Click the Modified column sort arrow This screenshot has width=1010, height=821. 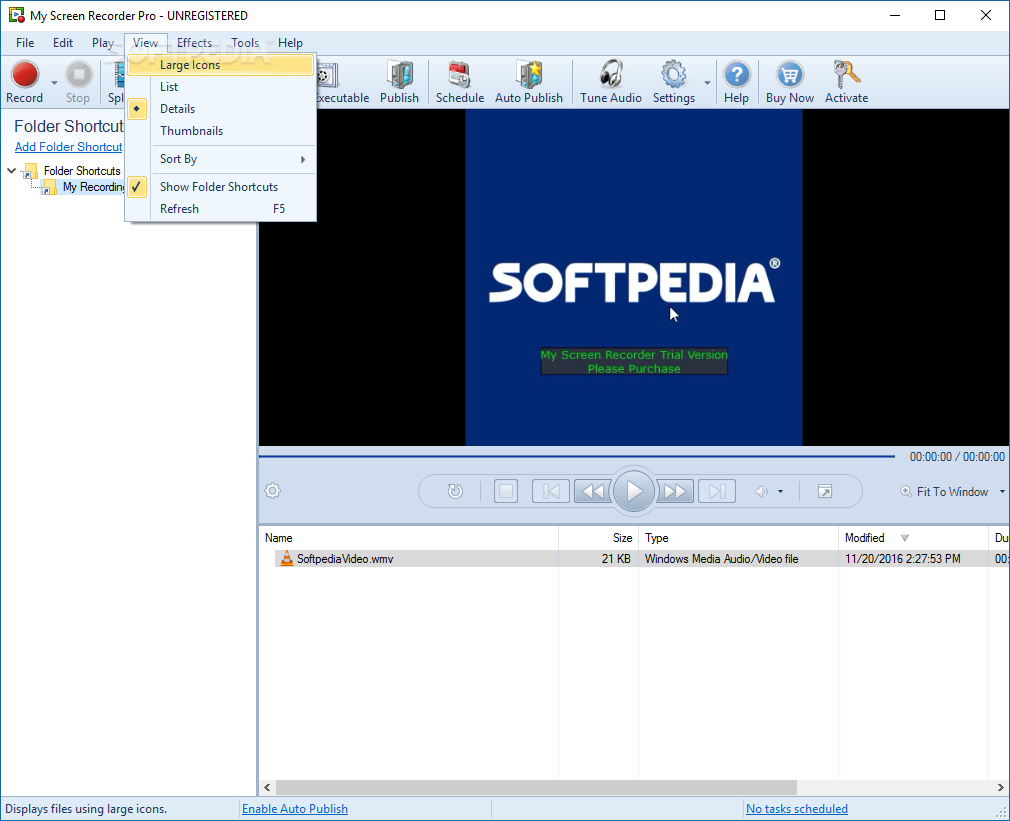tap(905, 538)
